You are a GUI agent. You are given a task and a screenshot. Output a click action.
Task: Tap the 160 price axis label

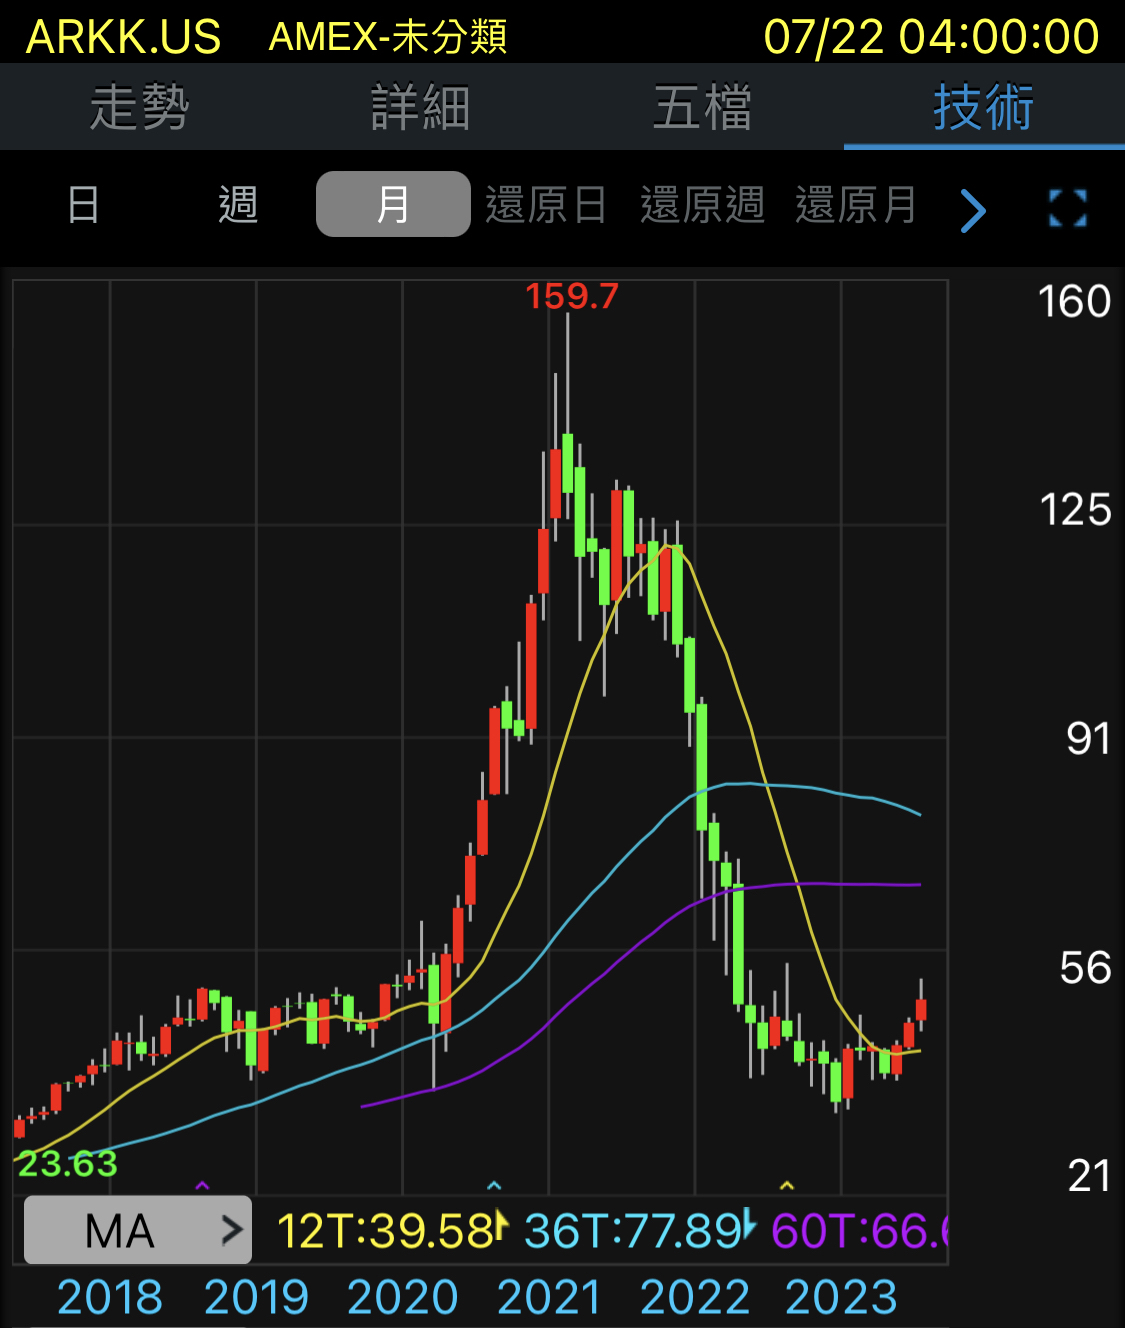point(1074,301)
